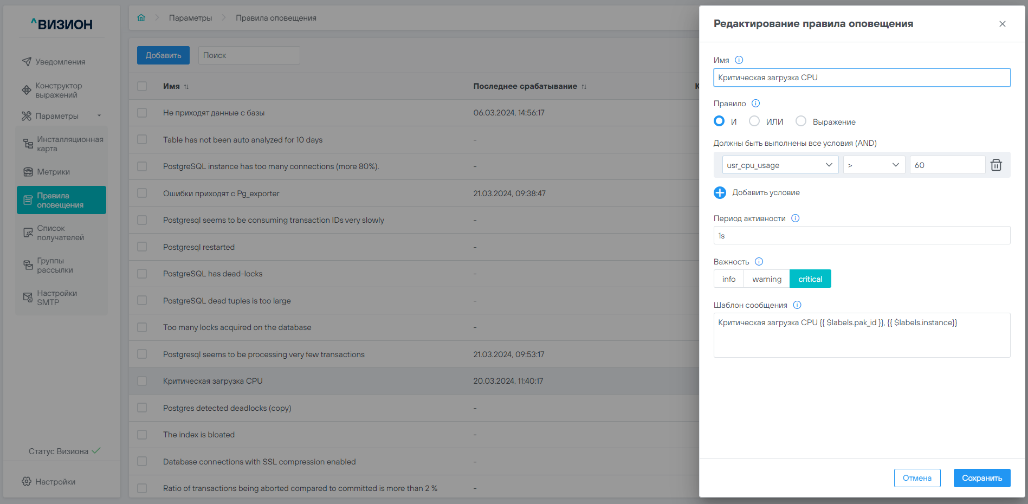The height and width of the screenshot is (504, 1028).
Task: Open info tooltip next to Имя label
Action: click(x=739, y=60)
